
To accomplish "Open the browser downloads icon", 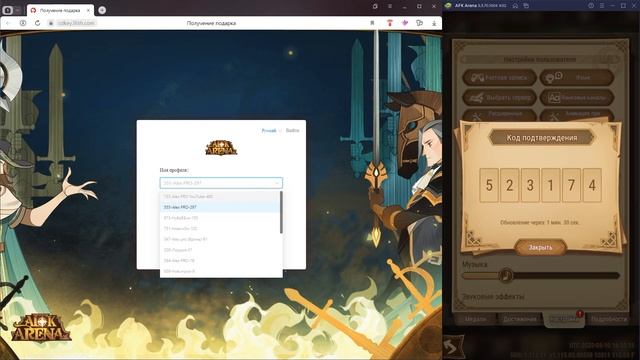I will click(434, 23).
